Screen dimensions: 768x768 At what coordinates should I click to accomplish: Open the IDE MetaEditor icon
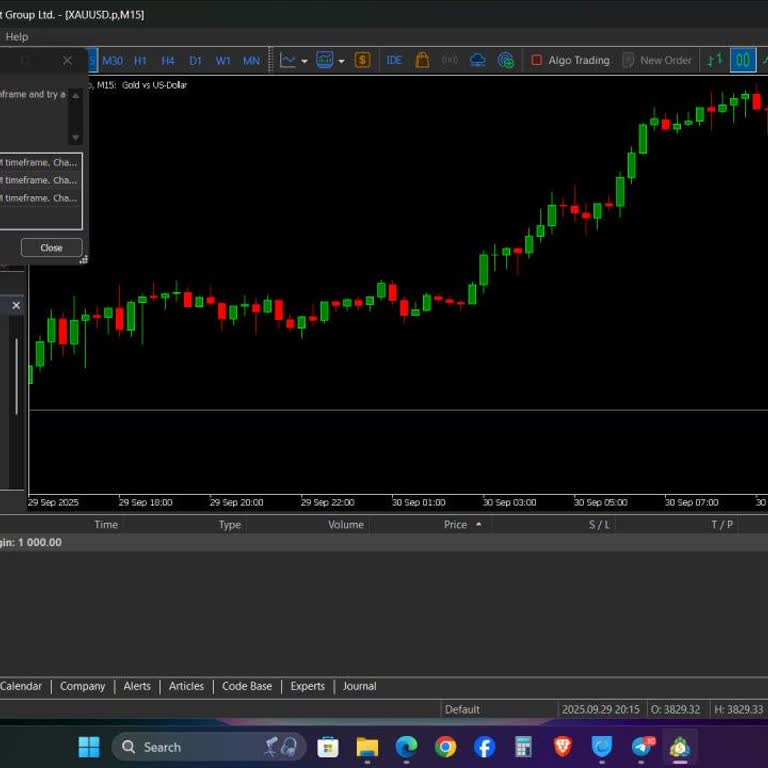click(394, 60)
